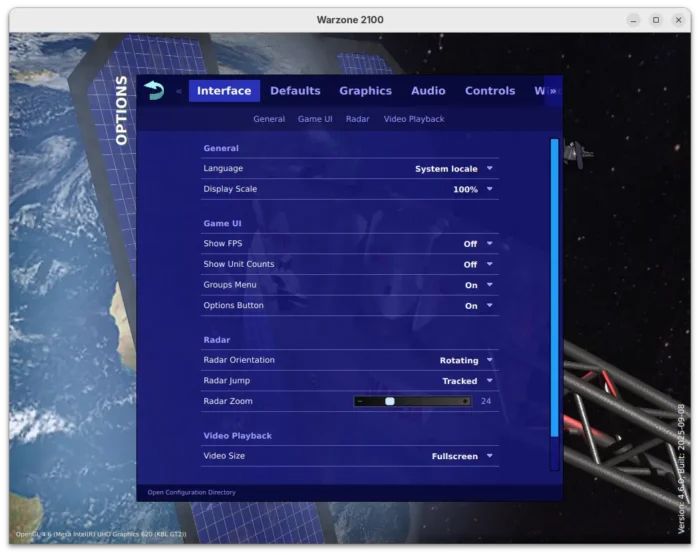This screenshot has height=555, width=700.
Task: Switch to the Graphics tab
Action: [x=365, y=91]
